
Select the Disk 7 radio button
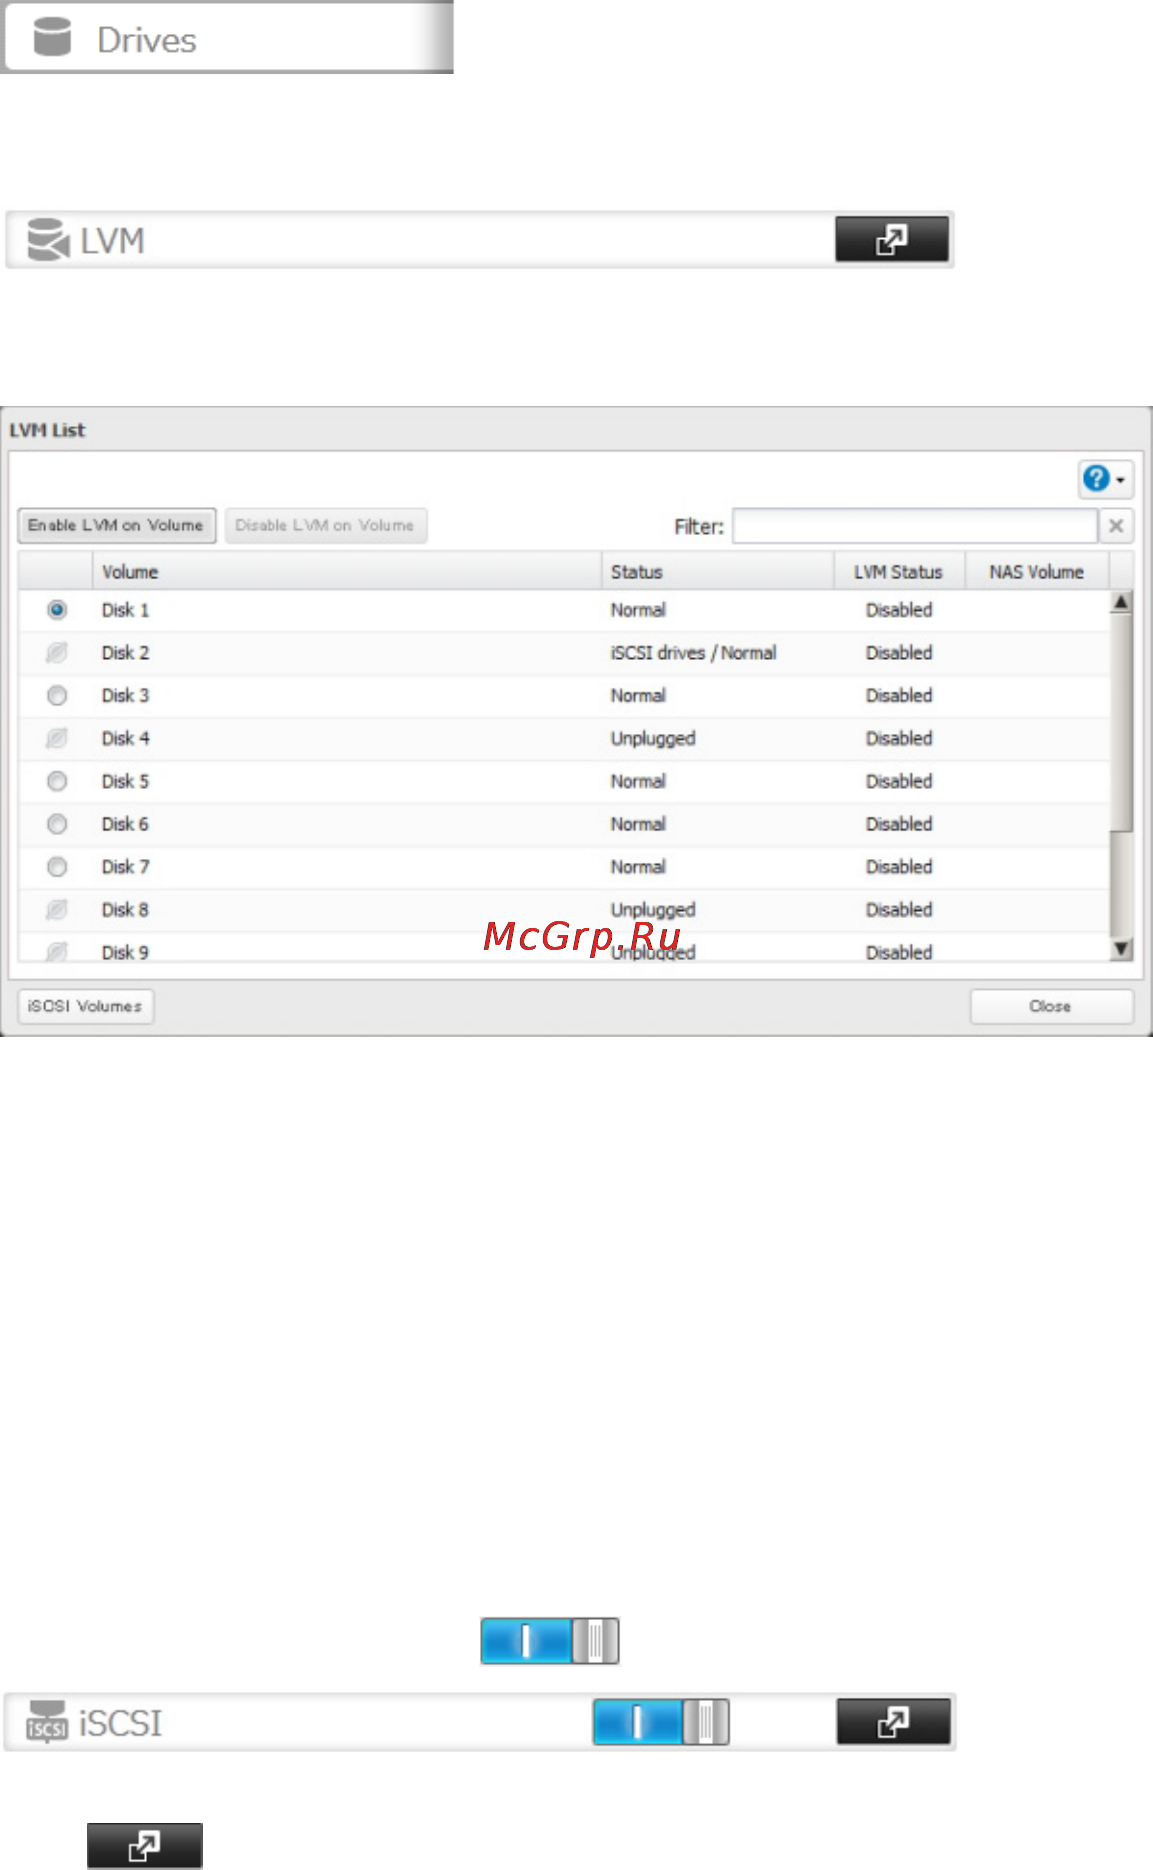57,867
